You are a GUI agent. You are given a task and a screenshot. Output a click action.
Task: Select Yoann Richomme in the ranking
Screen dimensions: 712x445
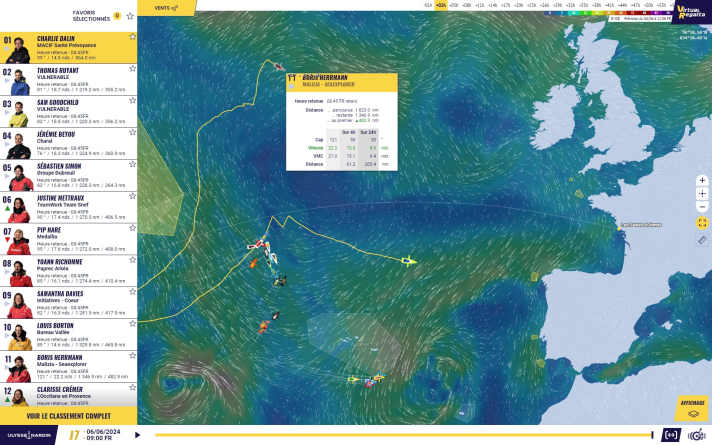[69, 271]
